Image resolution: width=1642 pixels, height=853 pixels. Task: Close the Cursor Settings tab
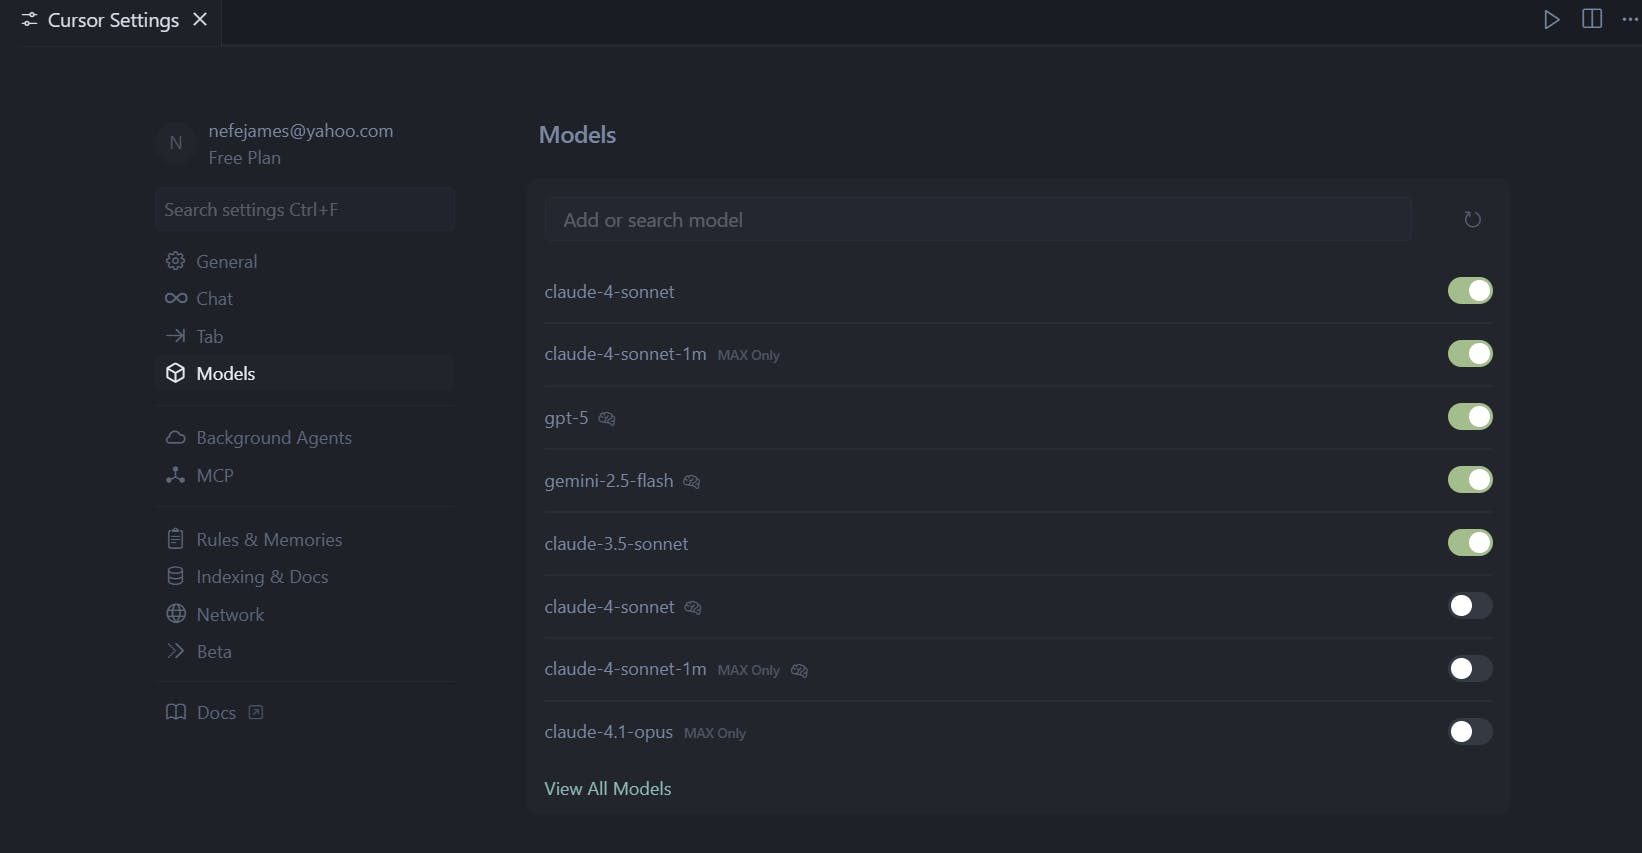pyautogui.click(x=200, y=20)
